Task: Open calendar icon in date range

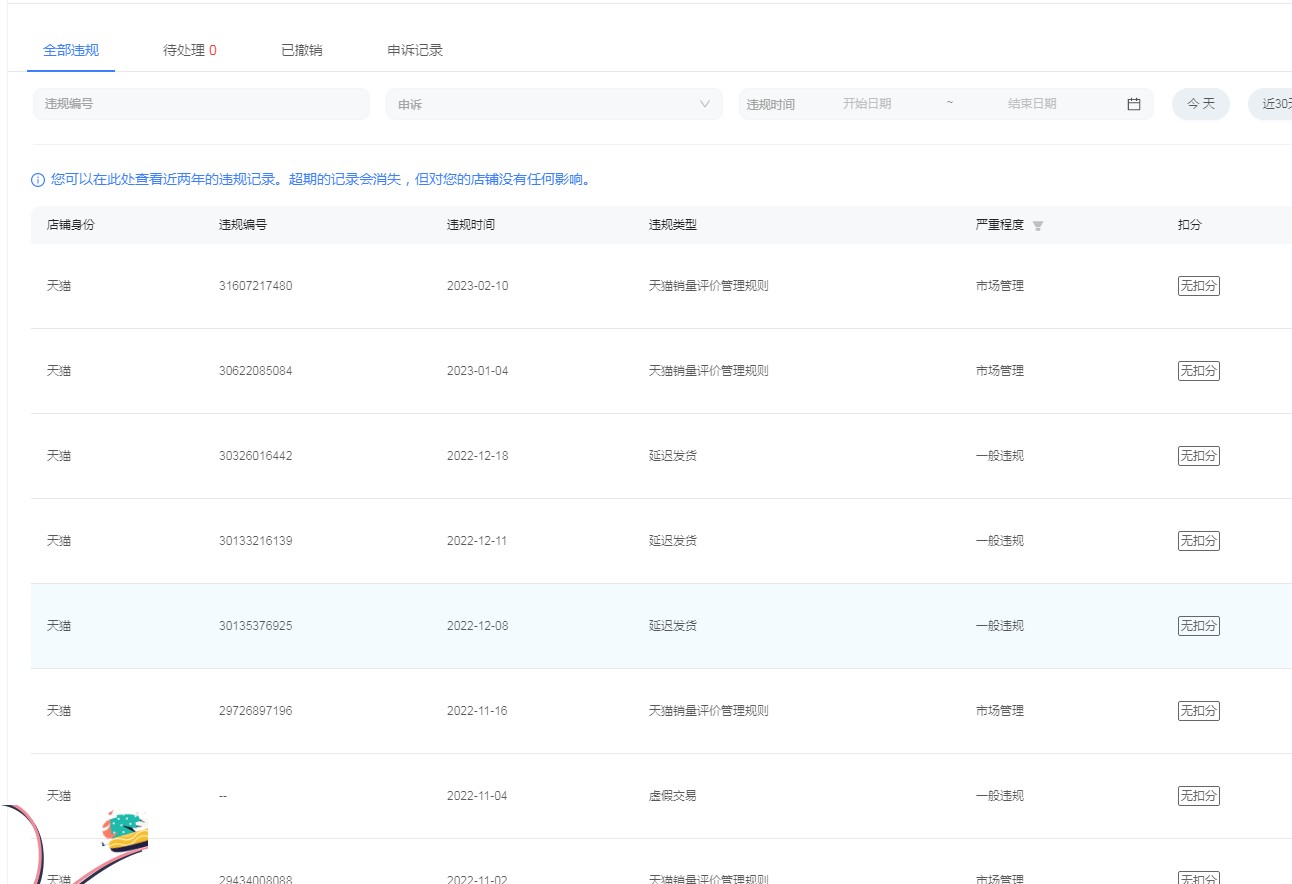Action: [x=1134, y=104]
